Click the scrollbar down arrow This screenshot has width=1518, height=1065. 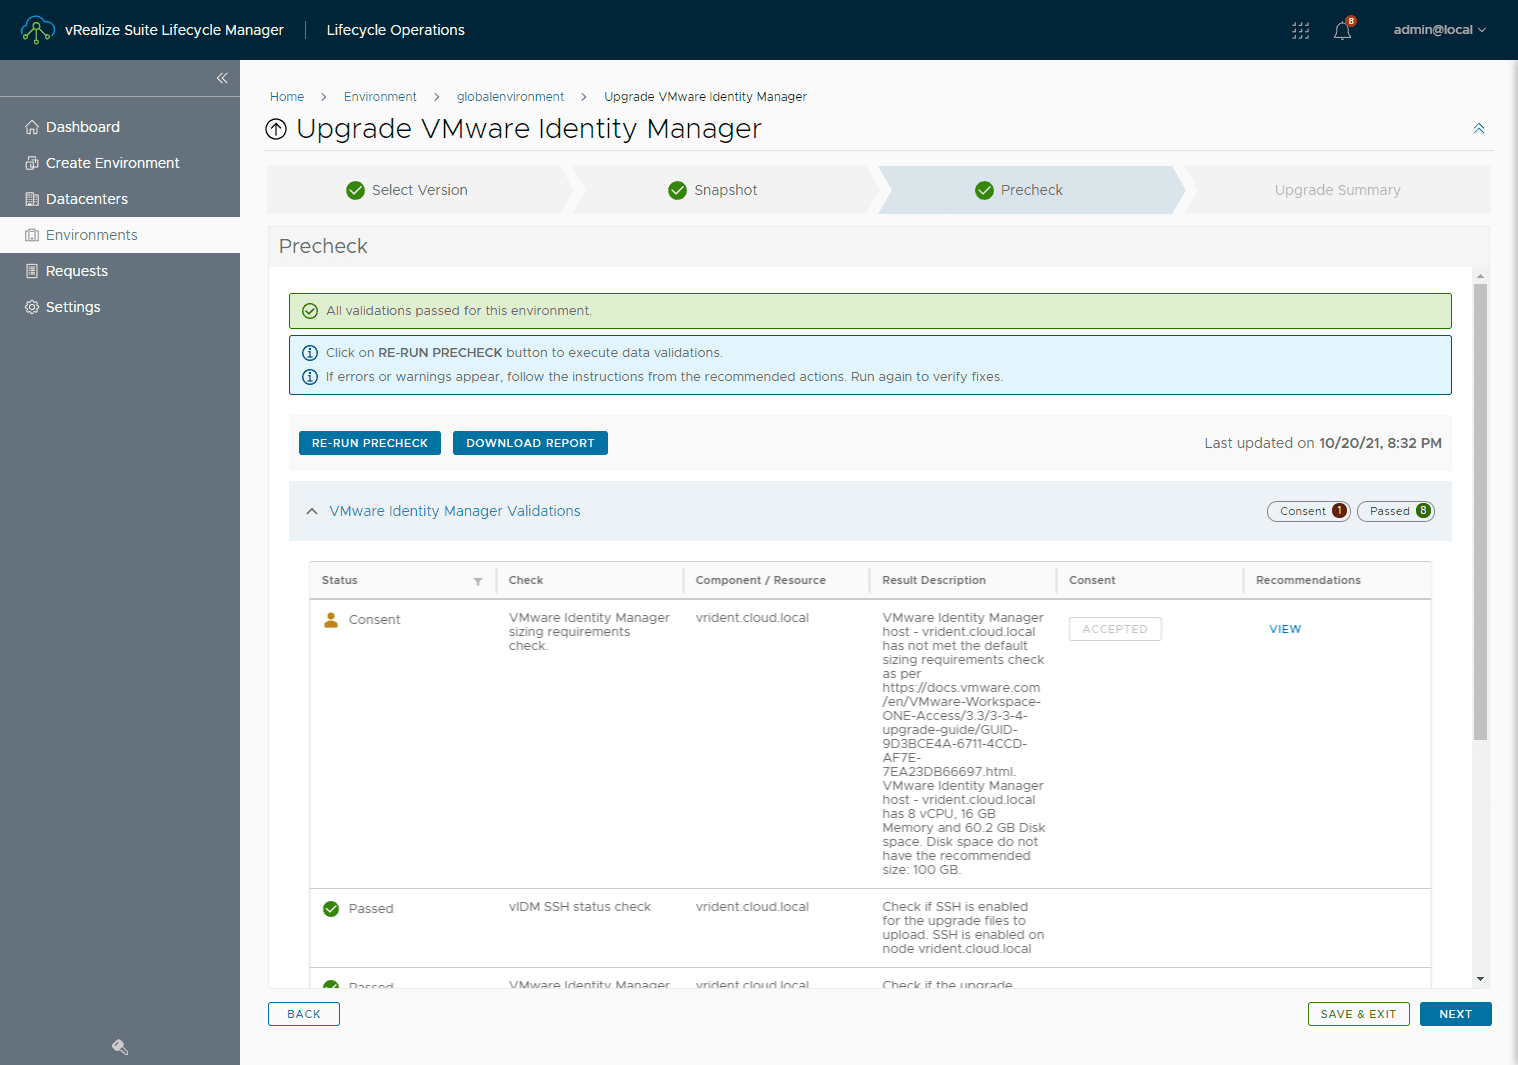1480,979
